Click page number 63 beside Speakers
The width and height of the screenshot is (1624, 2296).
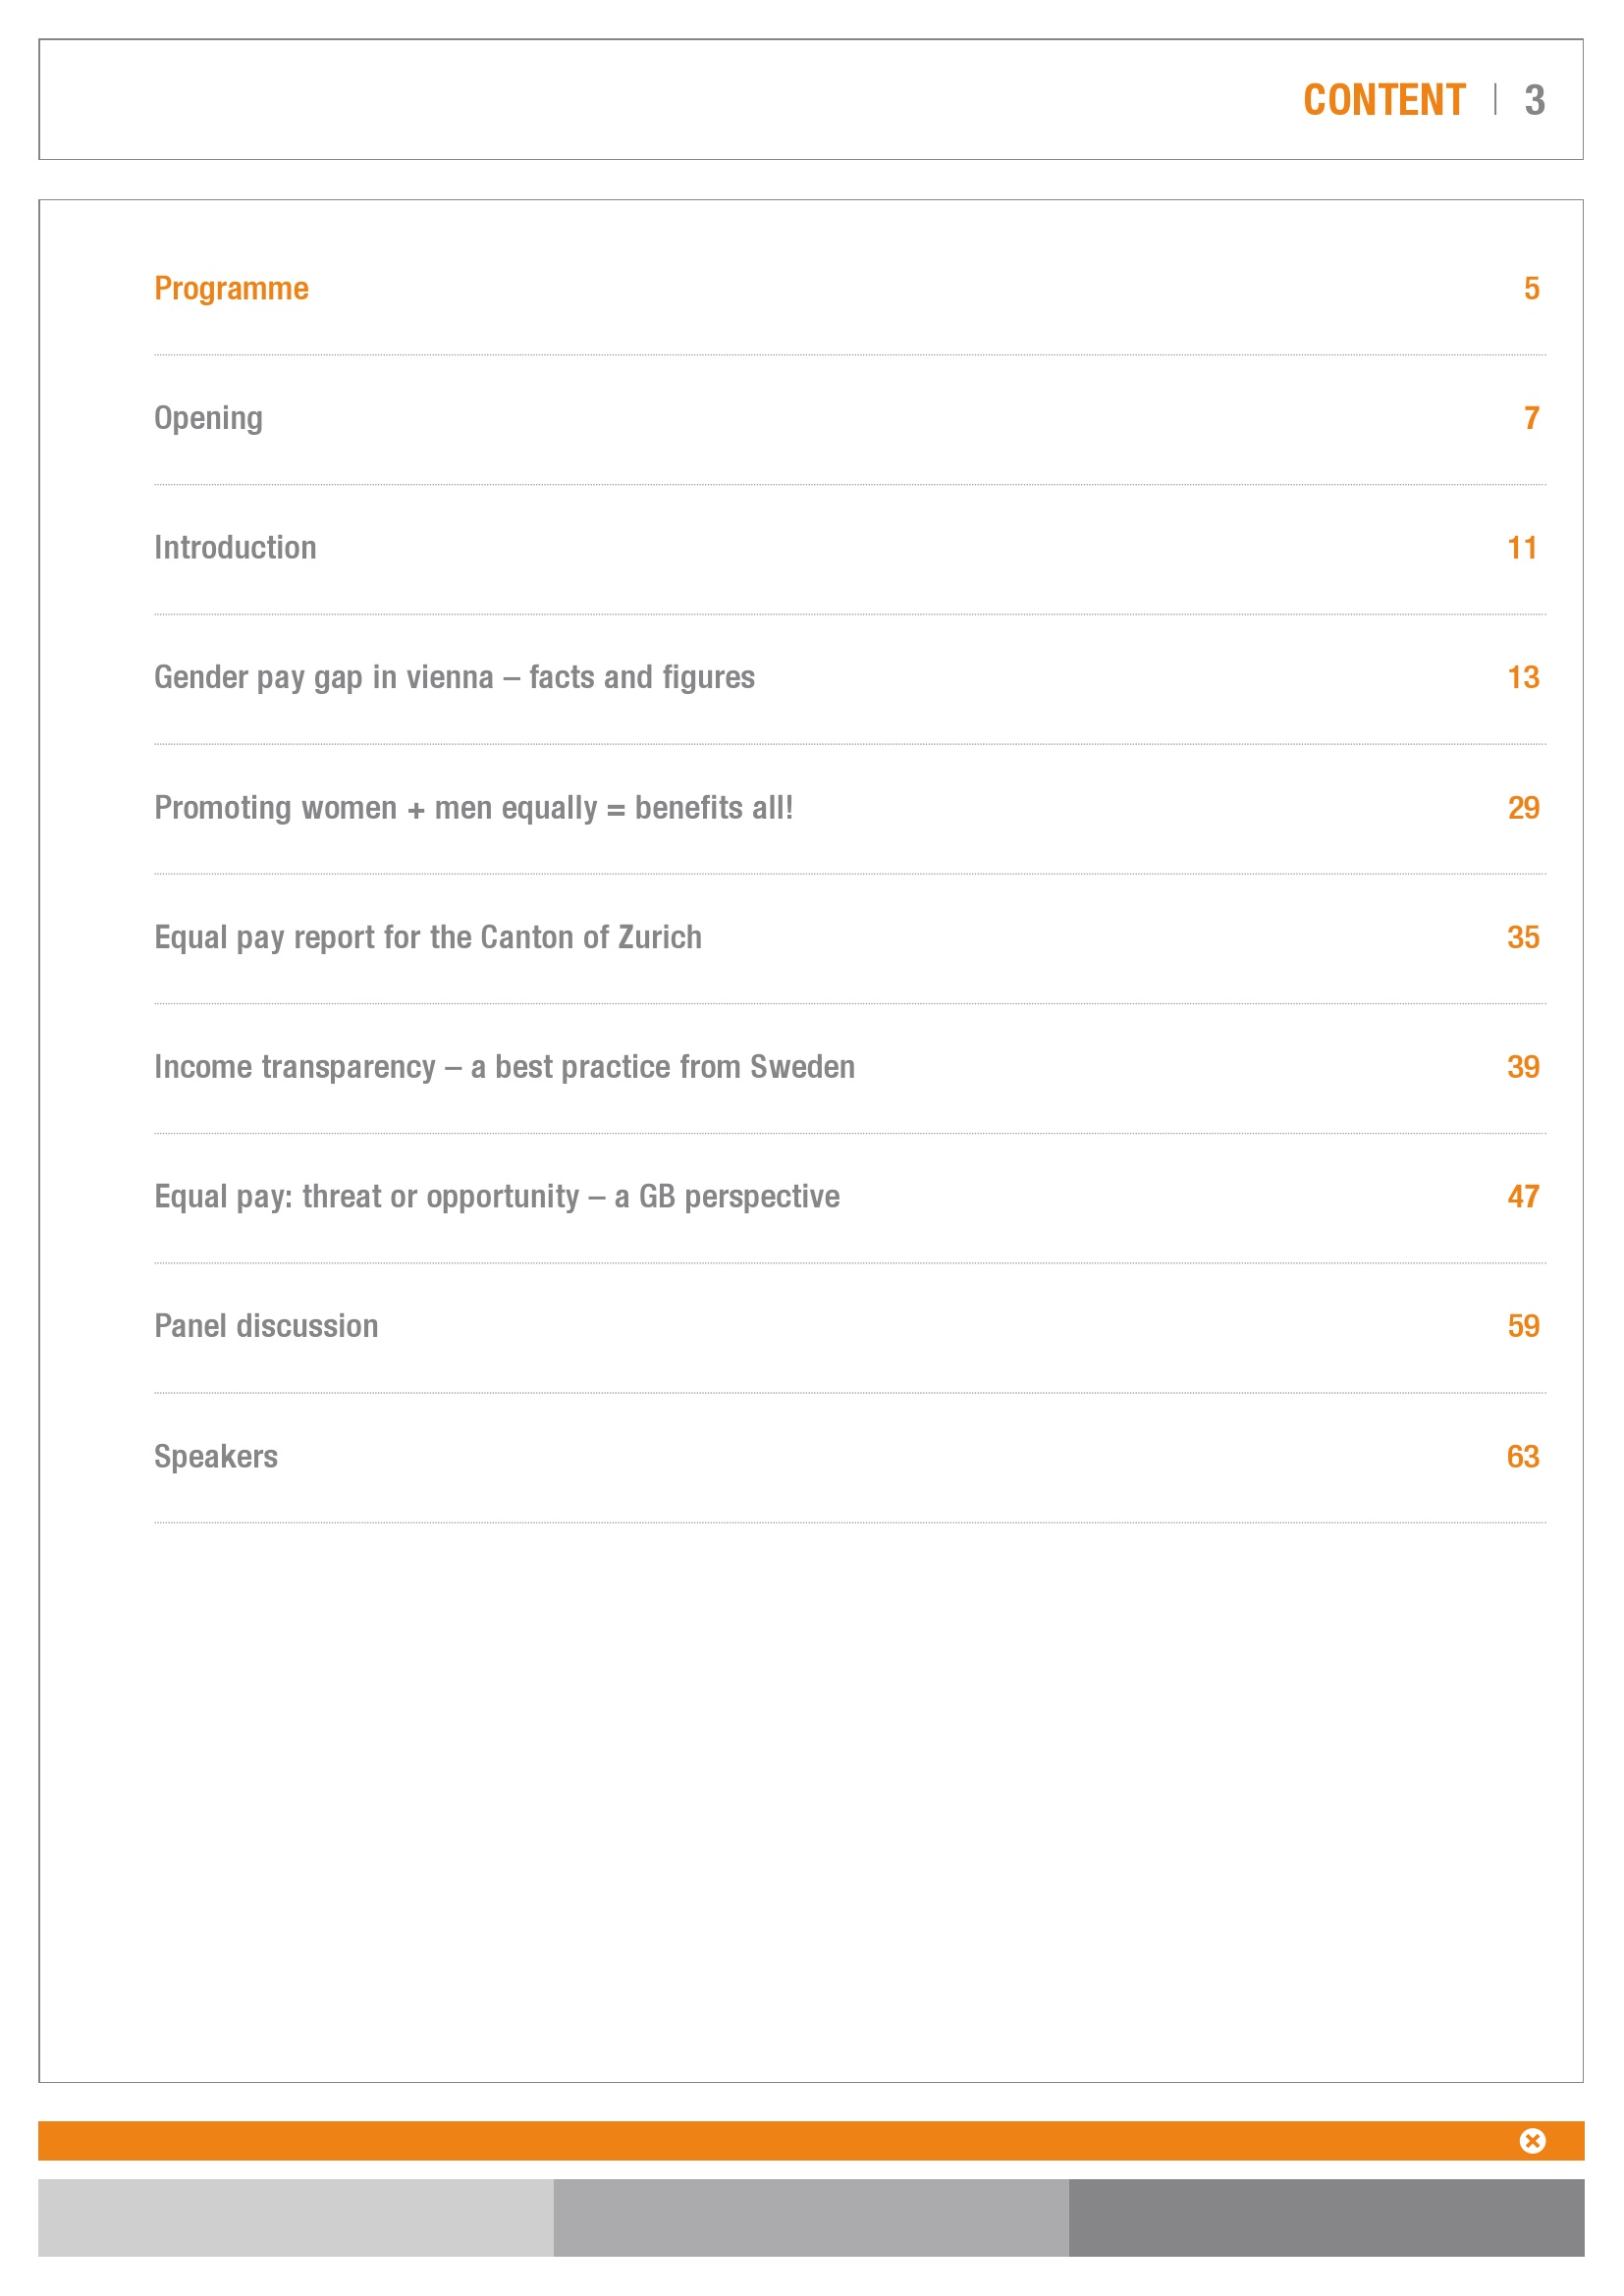coord(1523,1456)
